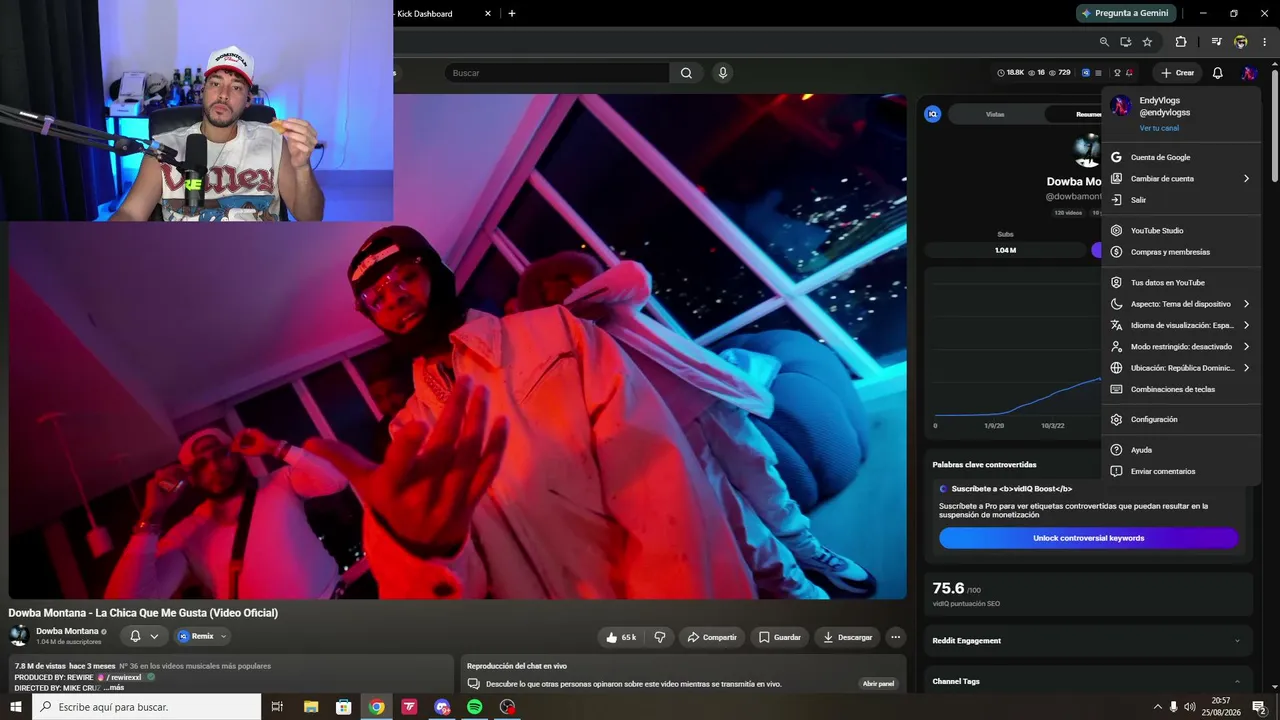The width and height of the screenshot is (1280, 720).
Task: Open channel notification bell dropdown
Action: (x=144, y=636)
